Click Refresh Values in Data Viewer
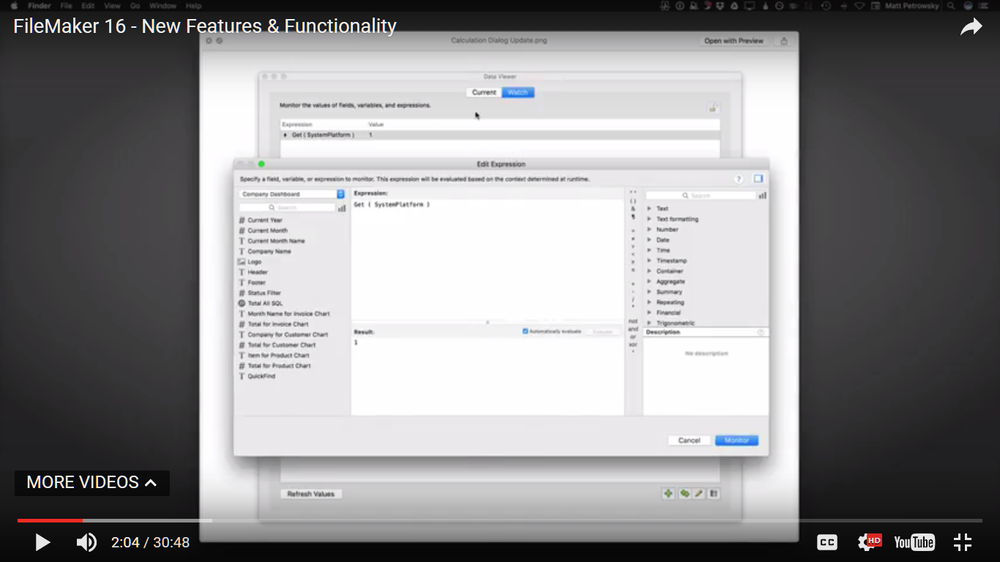Screen dimensions: 1000x562 [311, 494]
